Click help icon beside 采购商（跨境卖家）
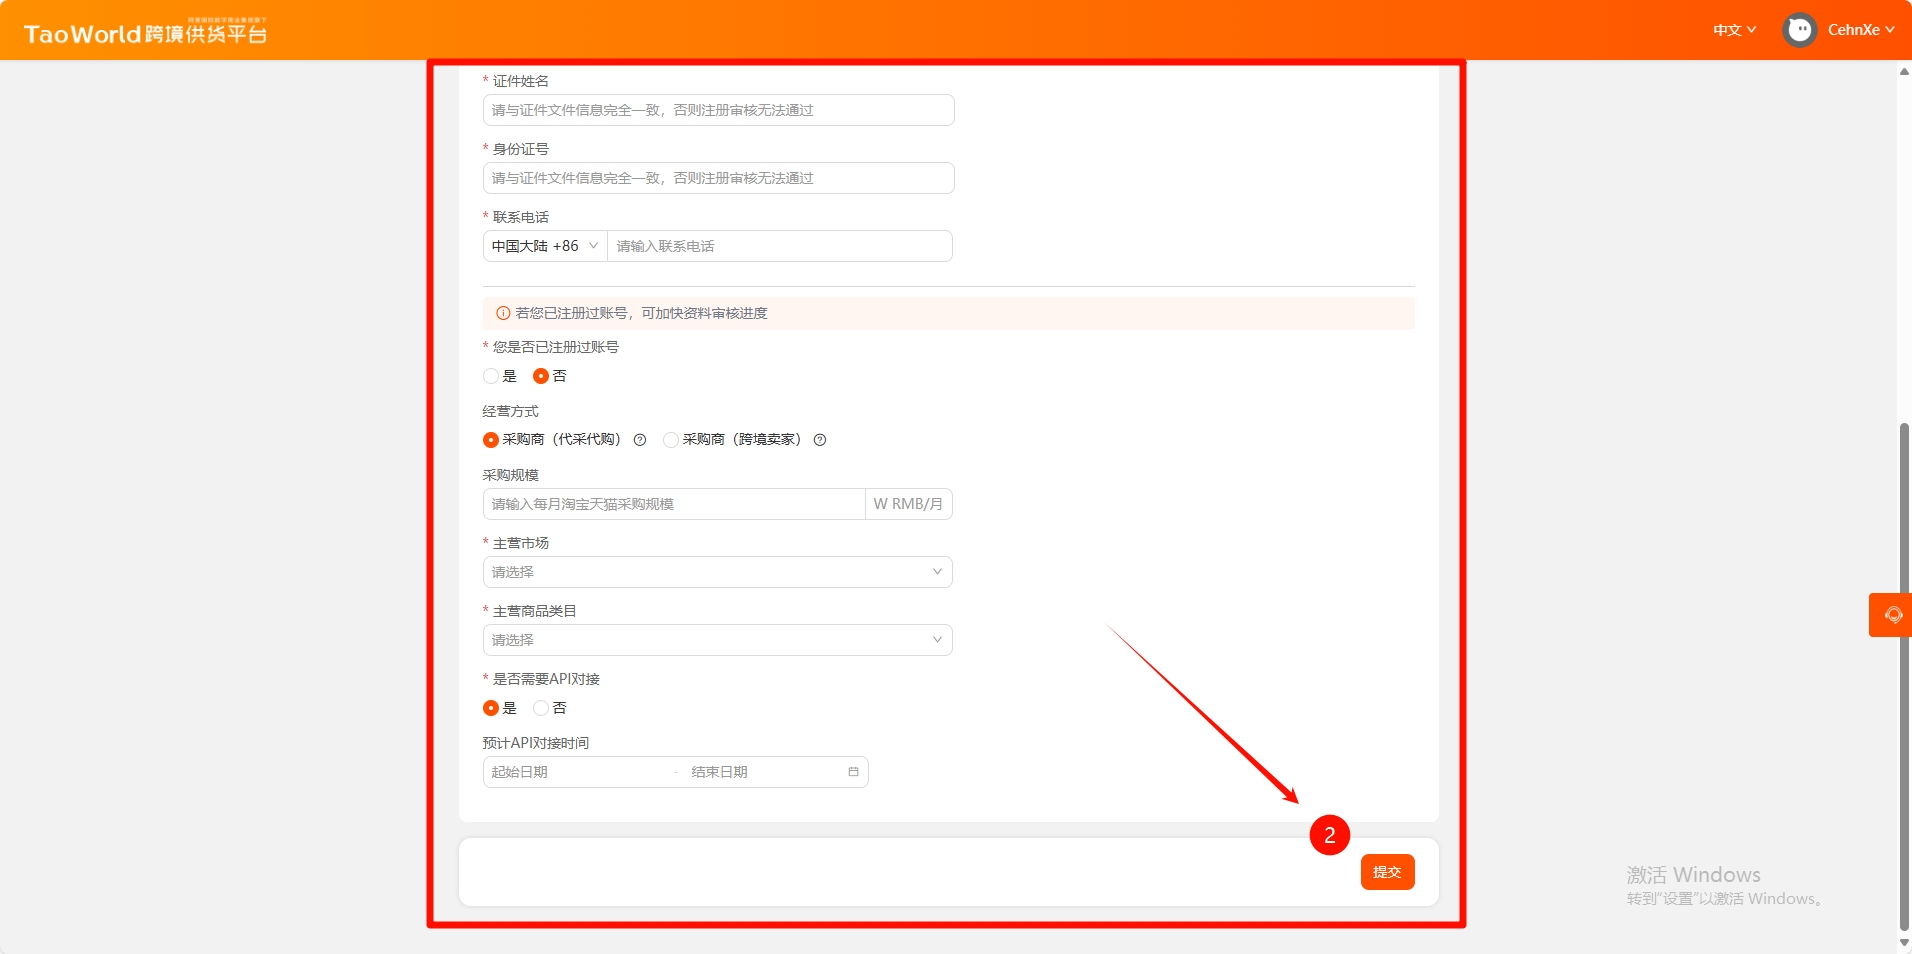The height and width of the screenshot is (954, 1912). click(820, 440)
